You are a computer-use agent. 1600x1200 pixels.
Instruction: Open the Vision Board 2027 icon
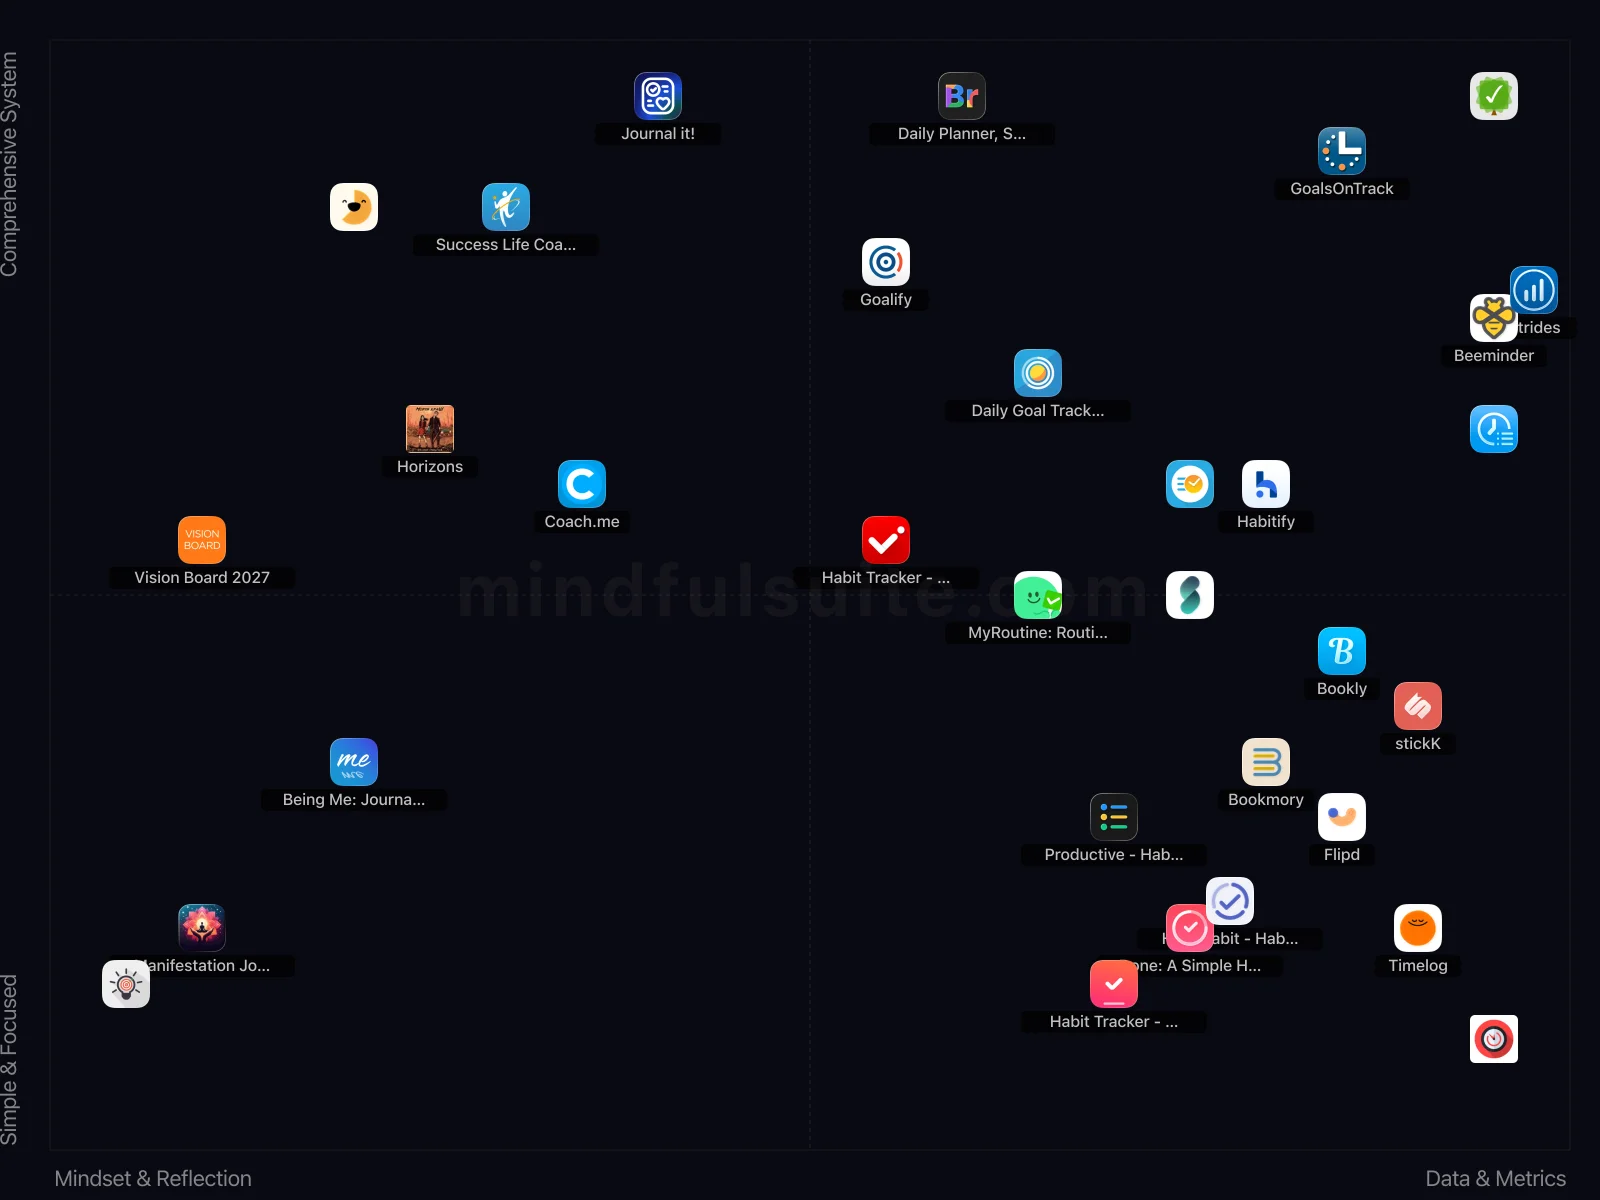point(201,540)
